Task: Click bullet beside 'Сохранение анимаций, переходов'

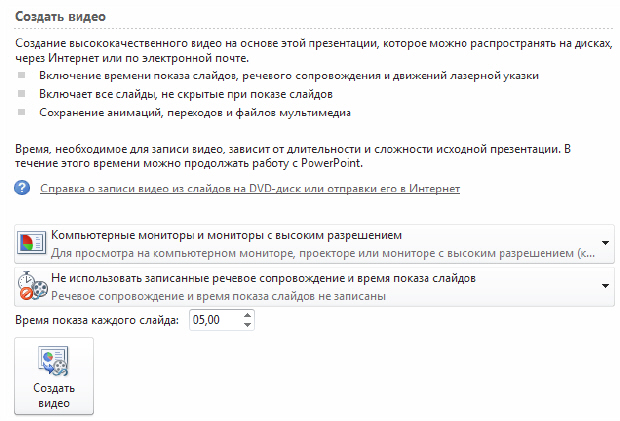Action: (x=23, y=112)
